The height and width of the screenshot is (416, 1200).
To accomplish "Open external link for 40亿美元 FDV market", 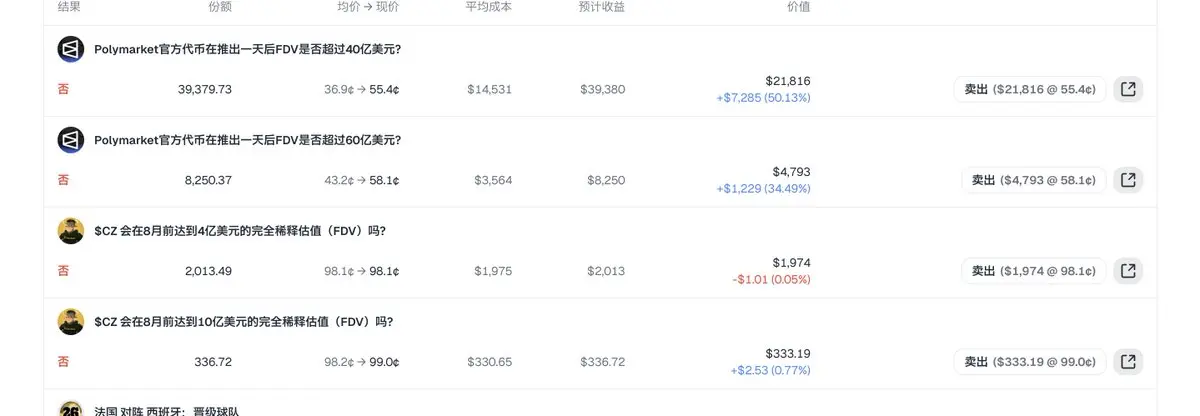I will pos(1128,89).
